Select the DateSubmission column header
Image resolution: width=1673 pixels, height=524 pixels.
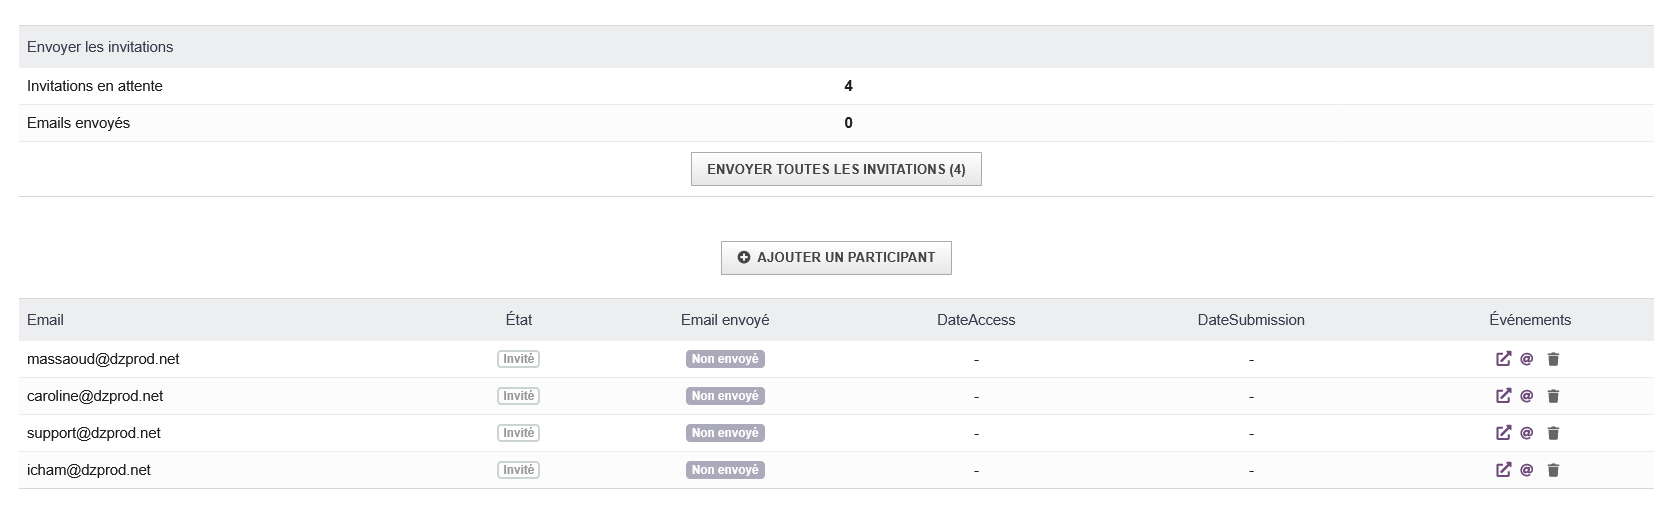pyautogui.click(x=1251, y=320)
